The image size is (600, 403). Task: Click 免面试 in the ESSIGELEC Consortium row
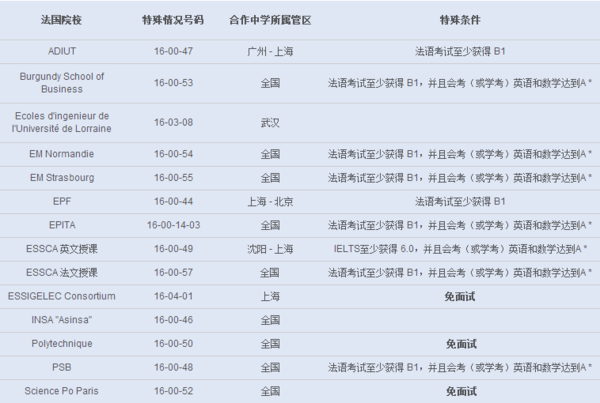(460, 296)
